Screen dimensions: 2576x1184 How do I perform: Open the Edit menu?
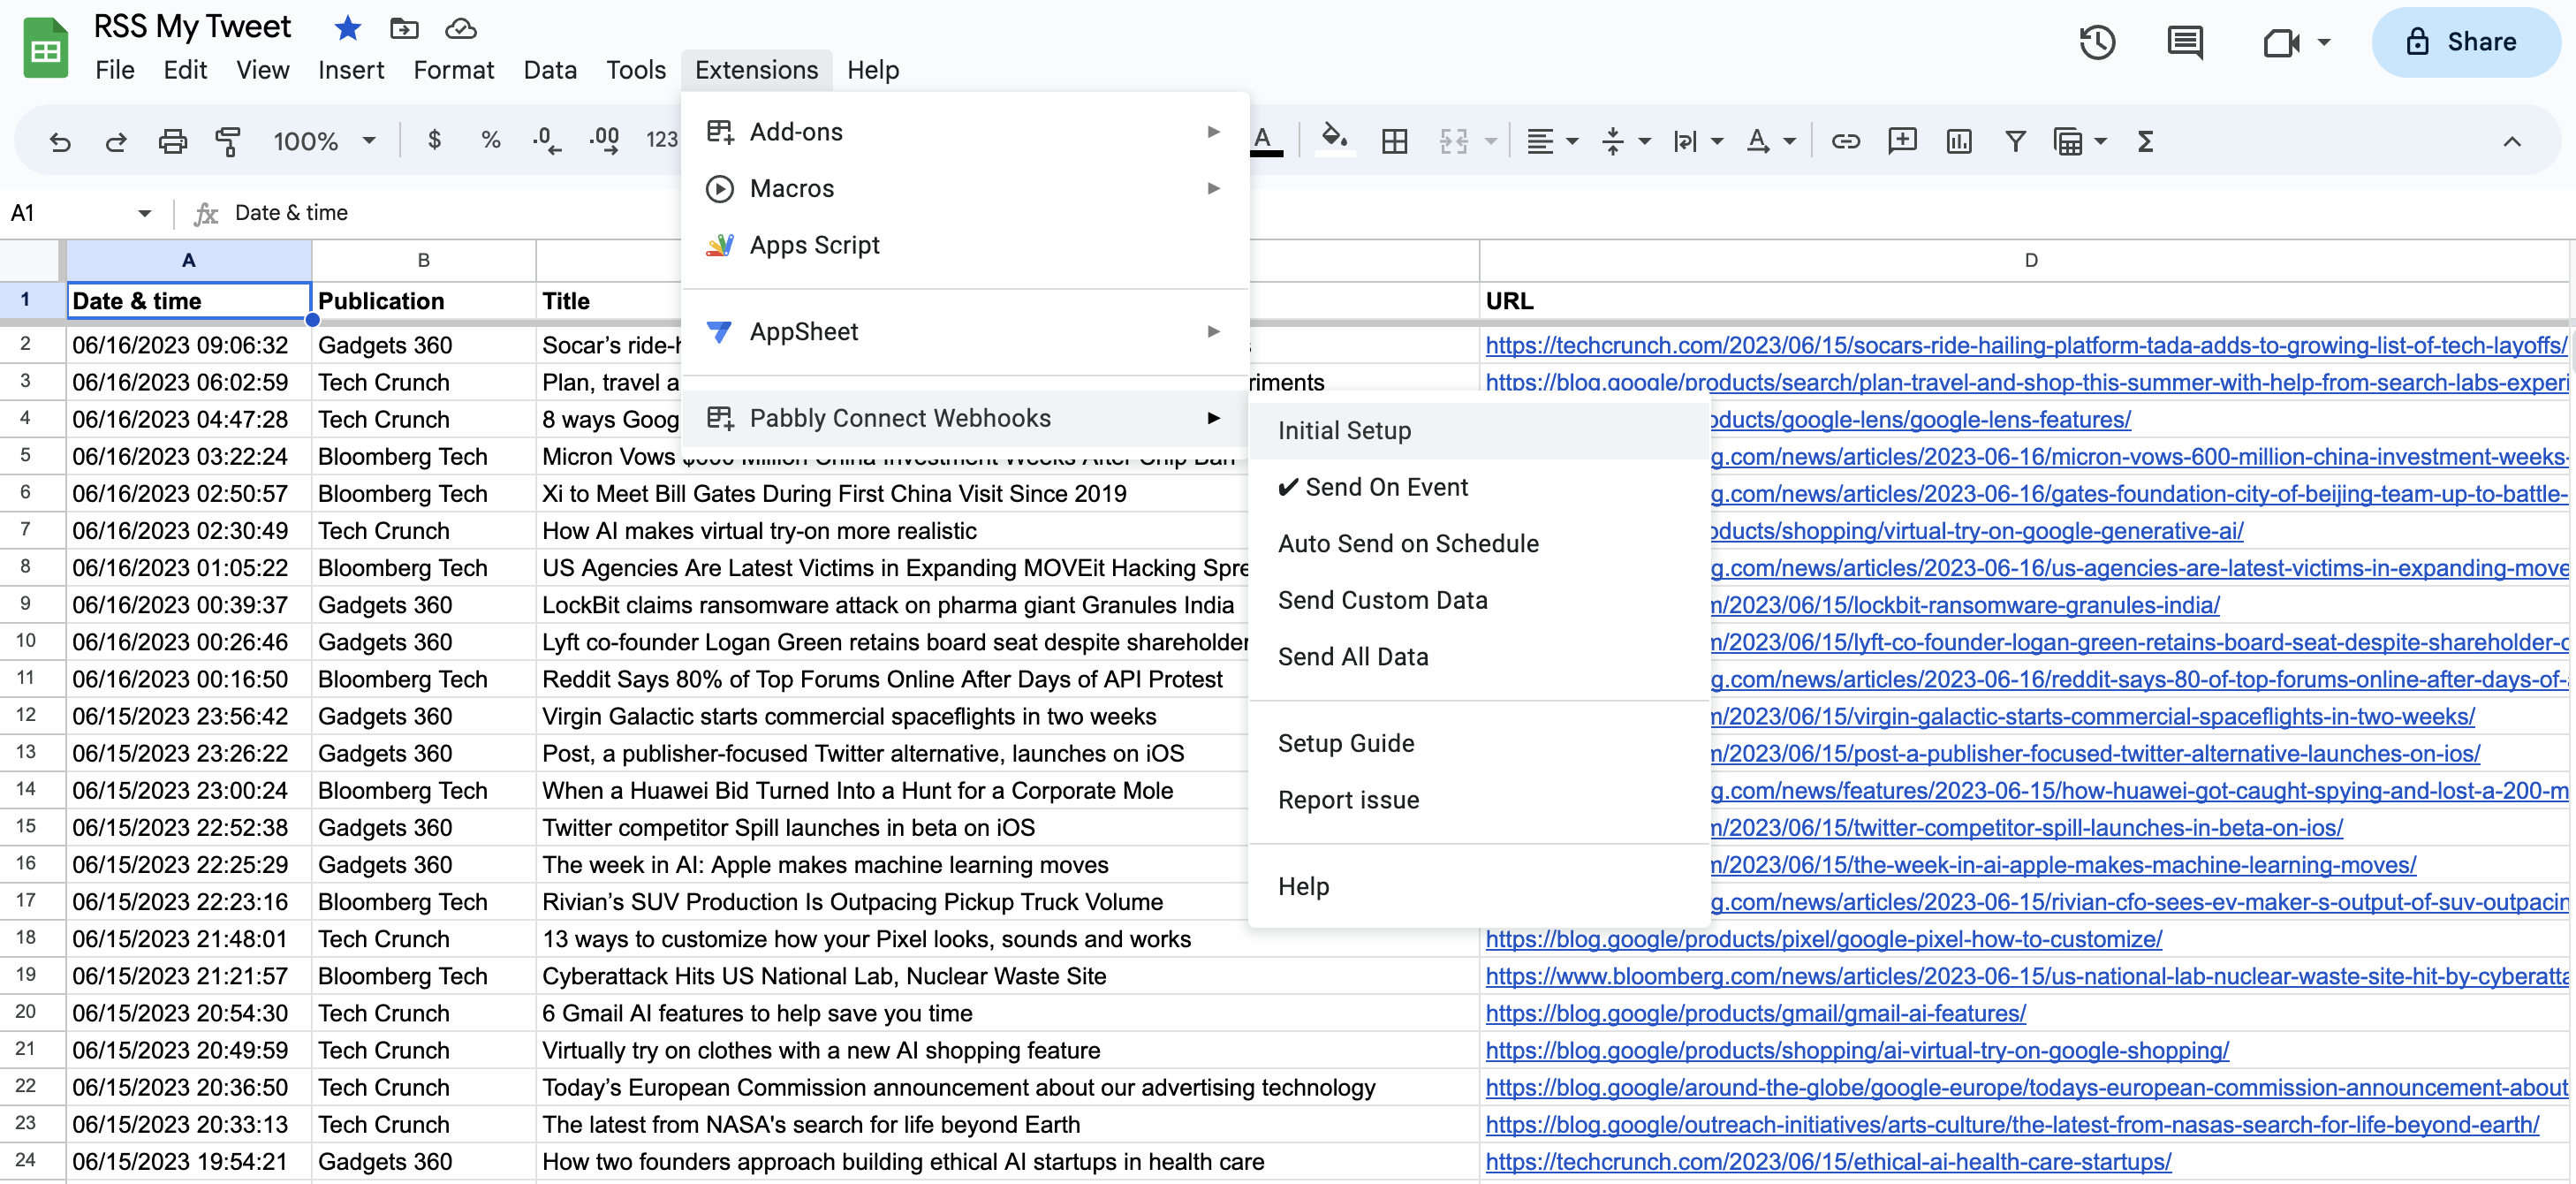185,70
